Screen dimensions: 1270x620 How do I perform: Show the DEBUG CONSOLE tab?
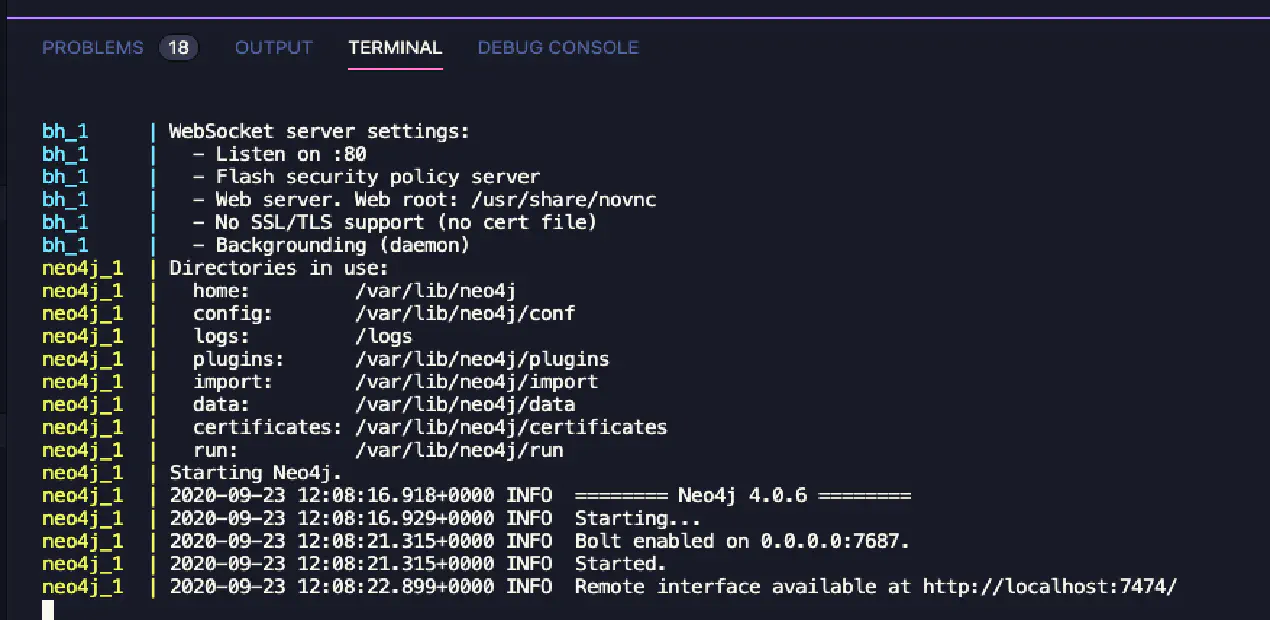click(x=558, y=47)
